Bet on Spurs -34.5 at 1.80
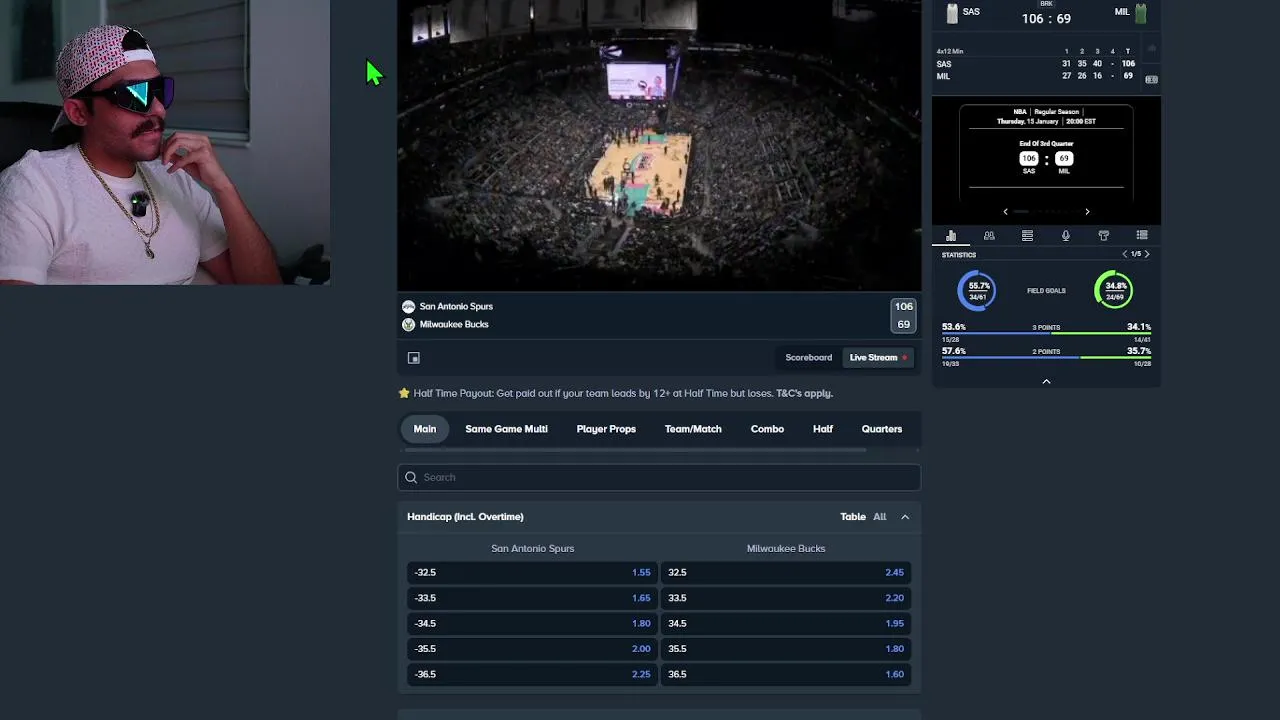 pos(533,624)
